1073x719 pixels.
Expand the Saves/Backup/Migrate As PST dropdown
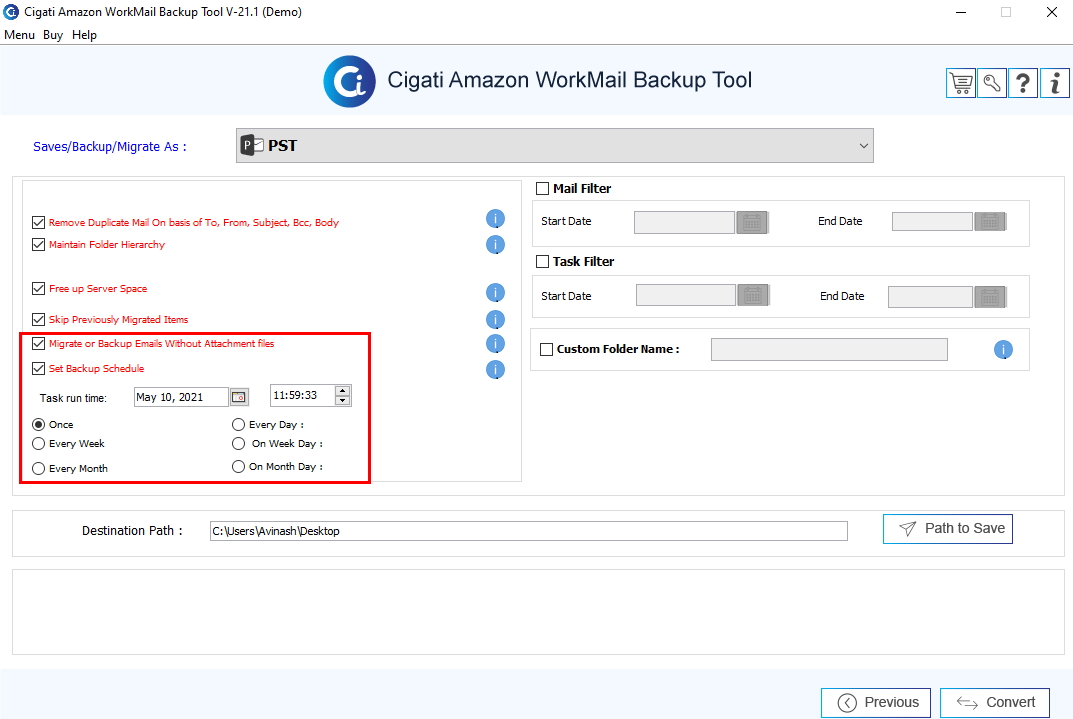coord(554,146)
